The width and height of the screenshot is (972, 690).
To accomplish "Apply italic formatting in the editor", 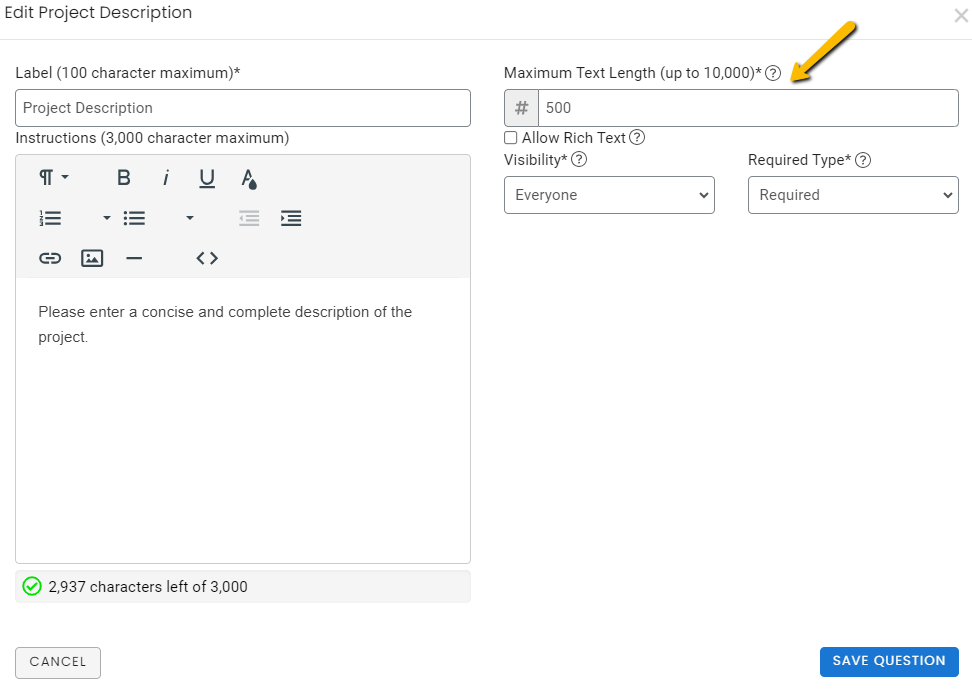I will tap(166, 177).
